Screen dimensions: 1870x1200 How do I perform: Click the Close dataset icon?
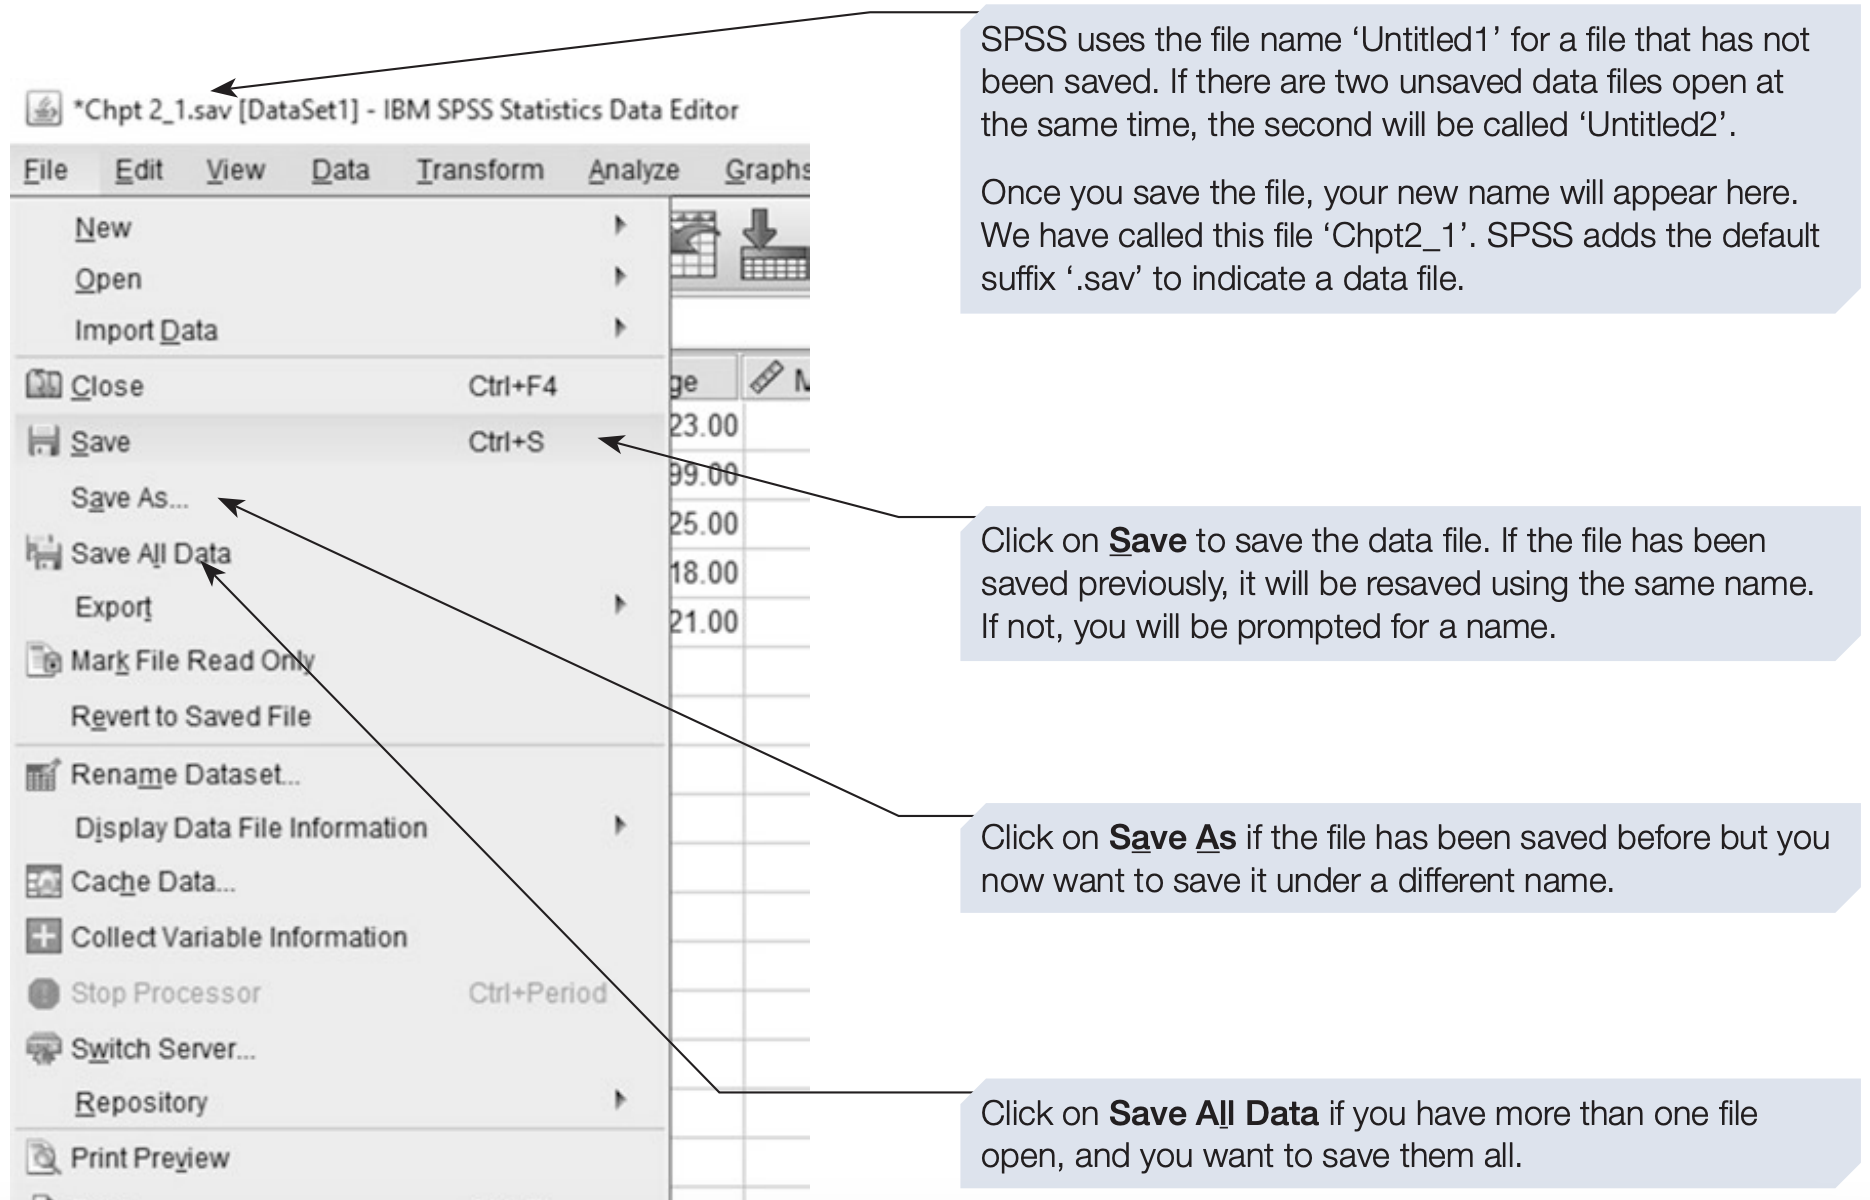[x=43, y=386]
